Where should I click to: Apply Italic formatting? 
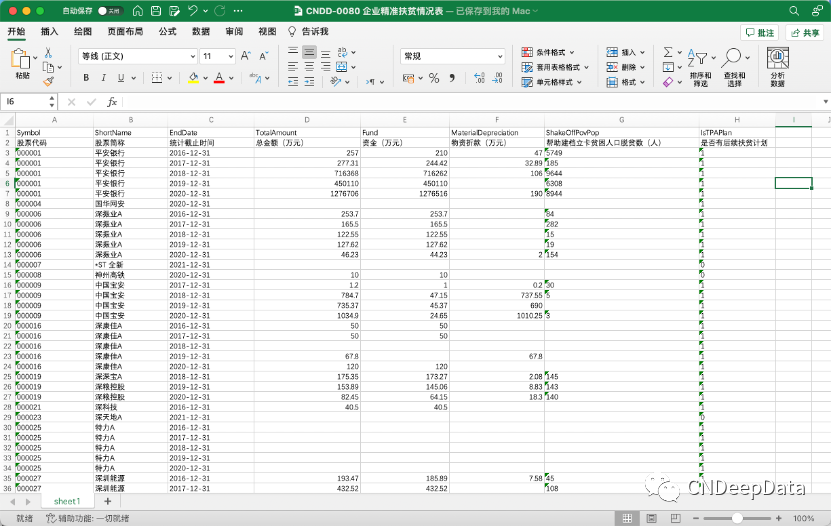(103, 78)
